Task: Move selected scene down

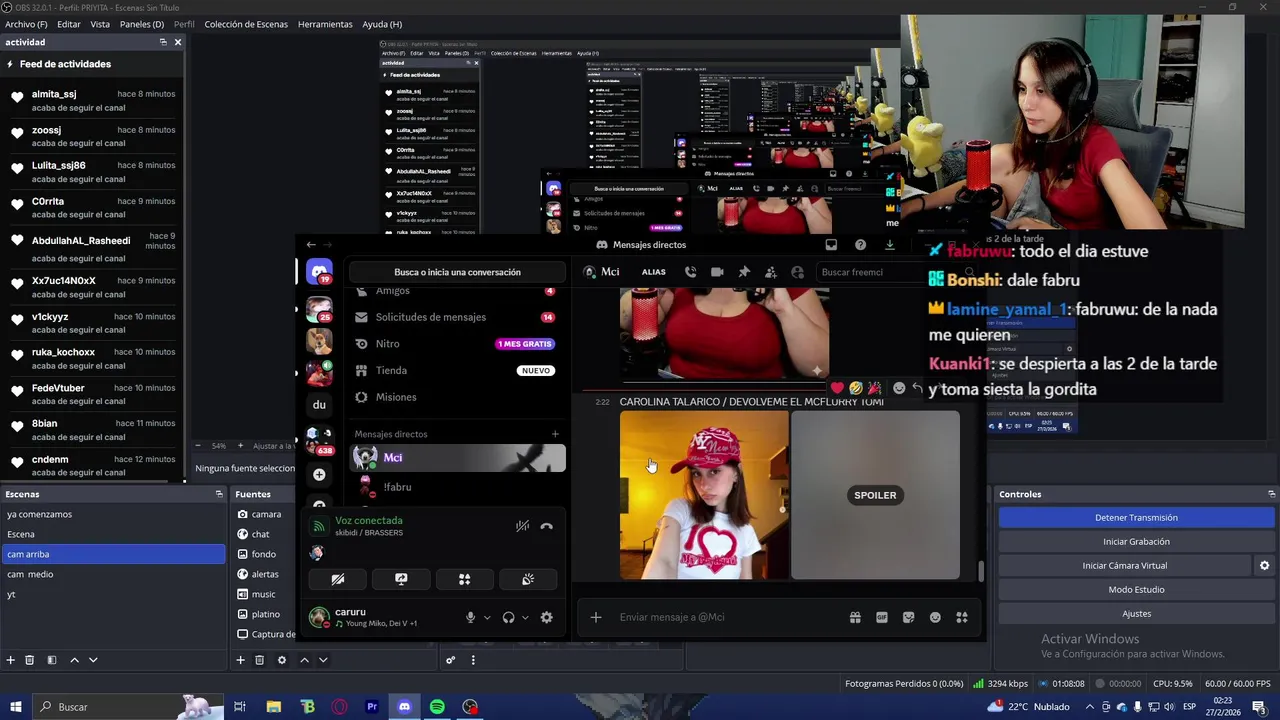Action: click(x=93, y=660)
